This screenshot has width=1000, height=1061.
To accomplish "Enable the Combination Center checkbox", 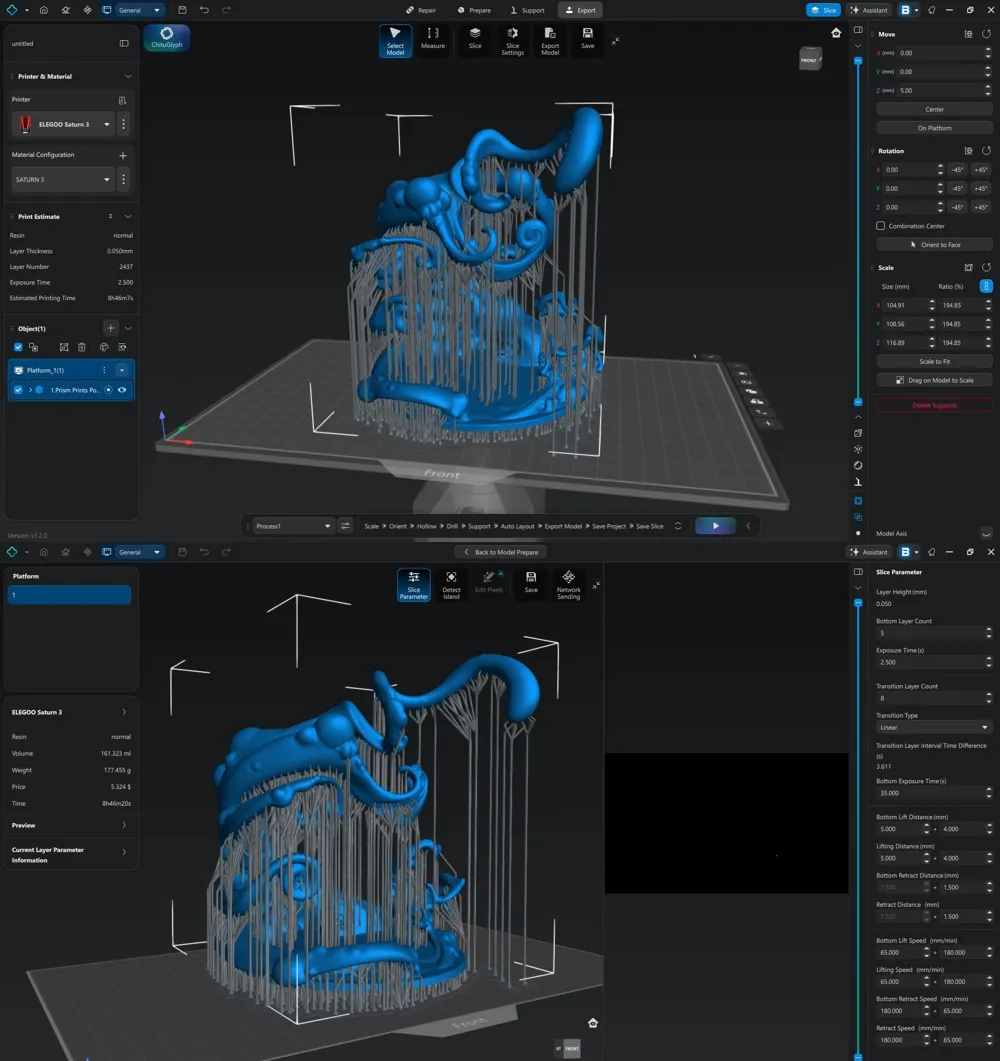I will coord(880,225).
